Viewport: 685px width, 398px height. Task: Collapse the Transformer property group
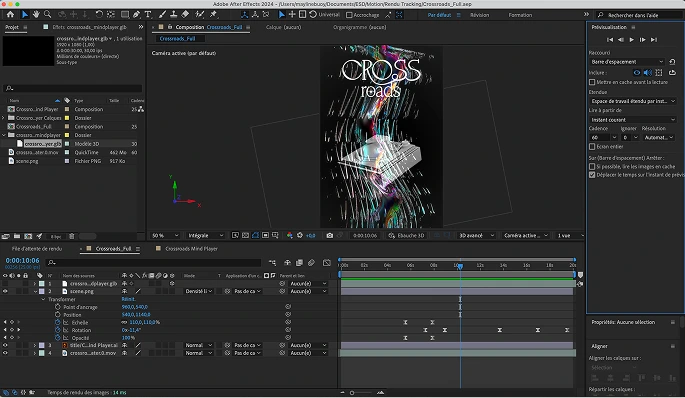coord(43,299)
